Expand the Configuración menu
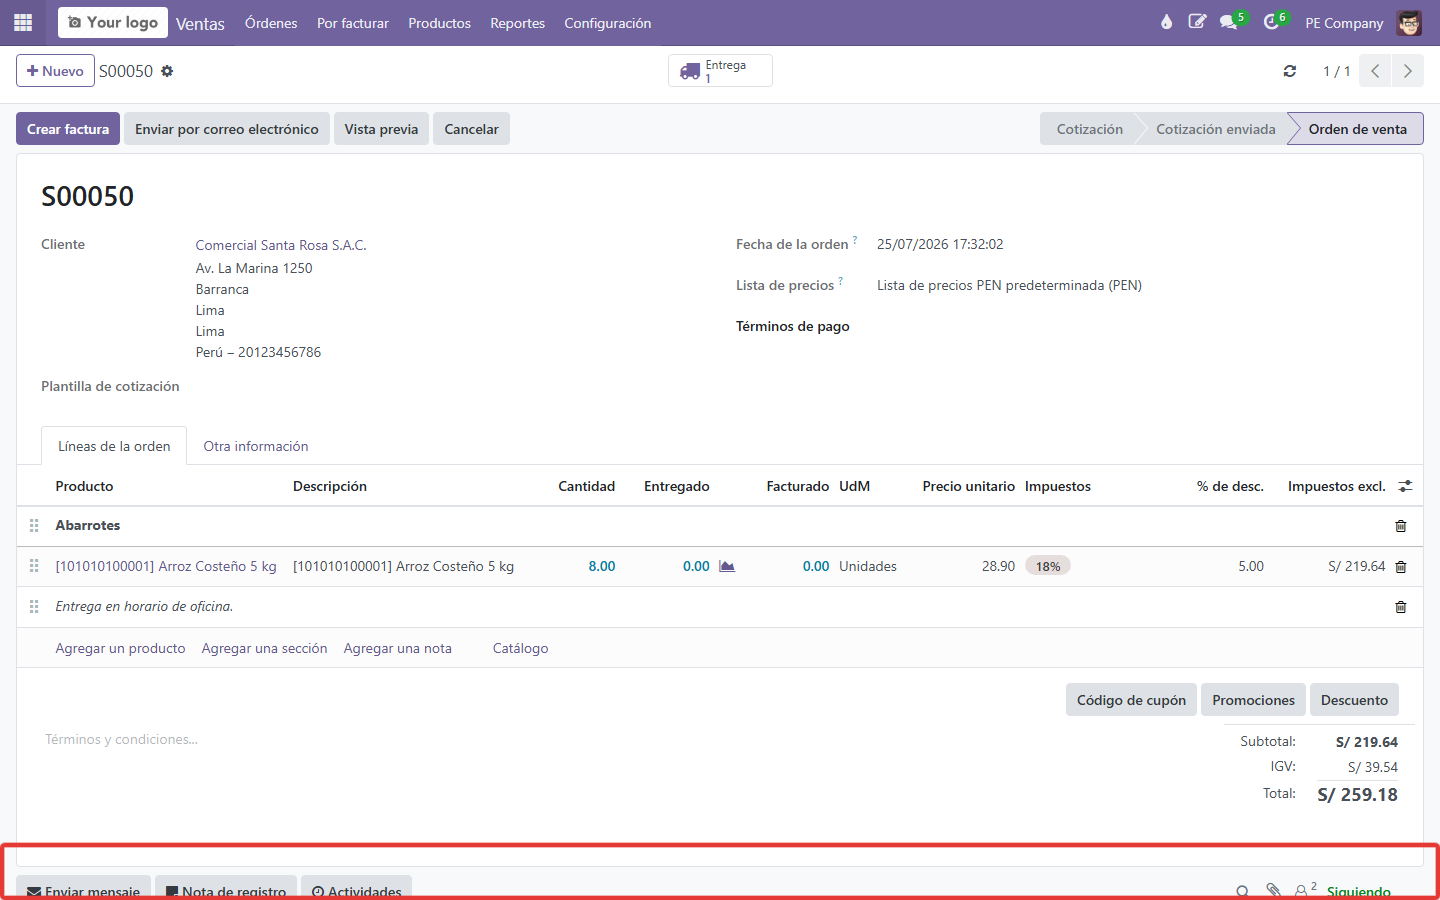Viewport: 1440px width, 900px height. [x=607, y=23]
